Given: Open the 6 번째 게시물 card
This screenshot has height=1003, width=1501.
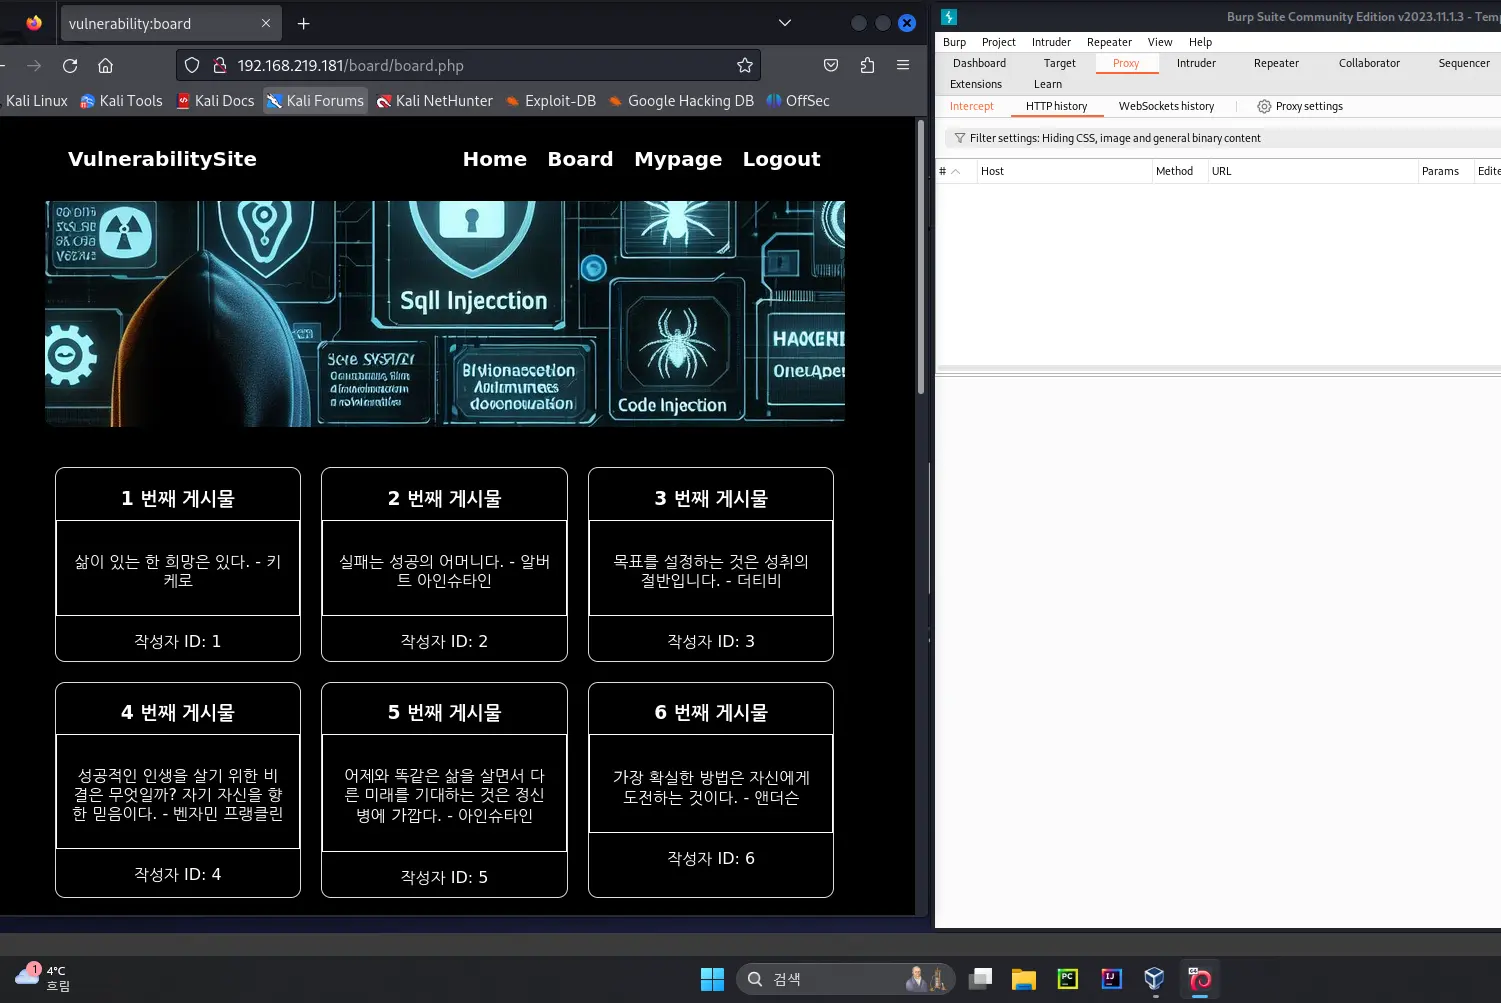Looking at the screenshot, I should pyautogui.click(x=711, y=790).
